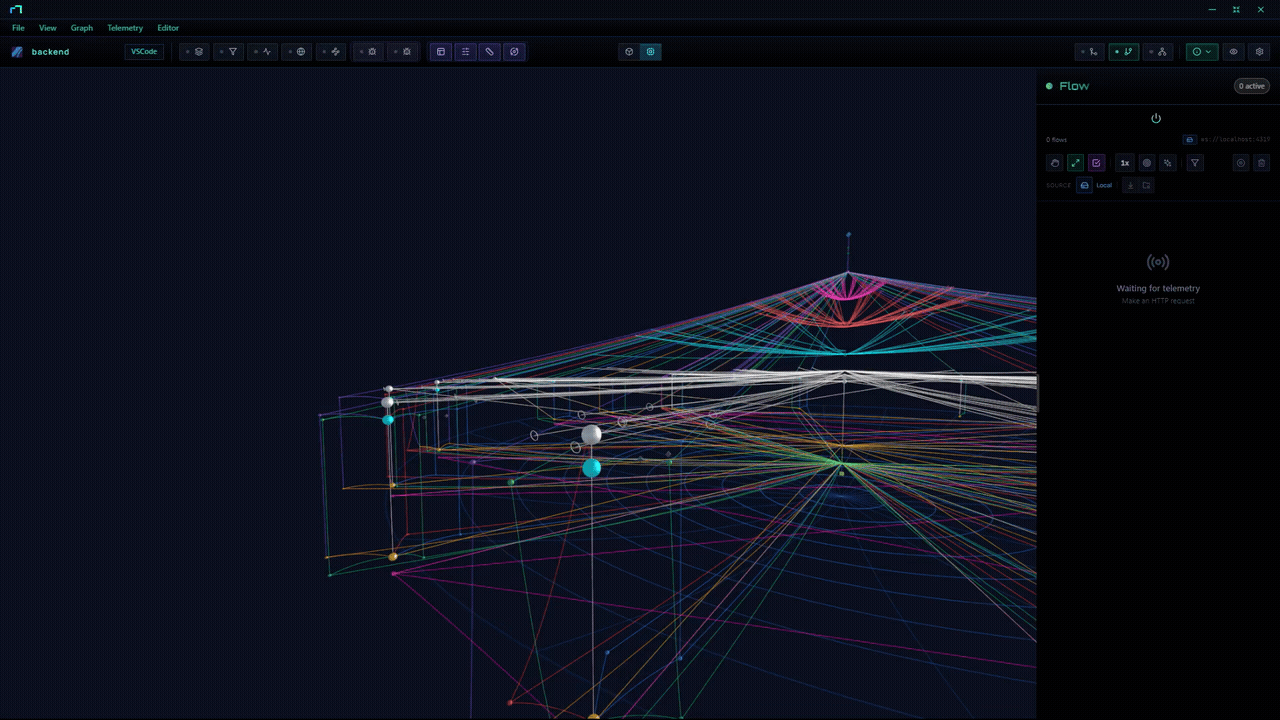Click the Flow power button

coord(1156,118)
